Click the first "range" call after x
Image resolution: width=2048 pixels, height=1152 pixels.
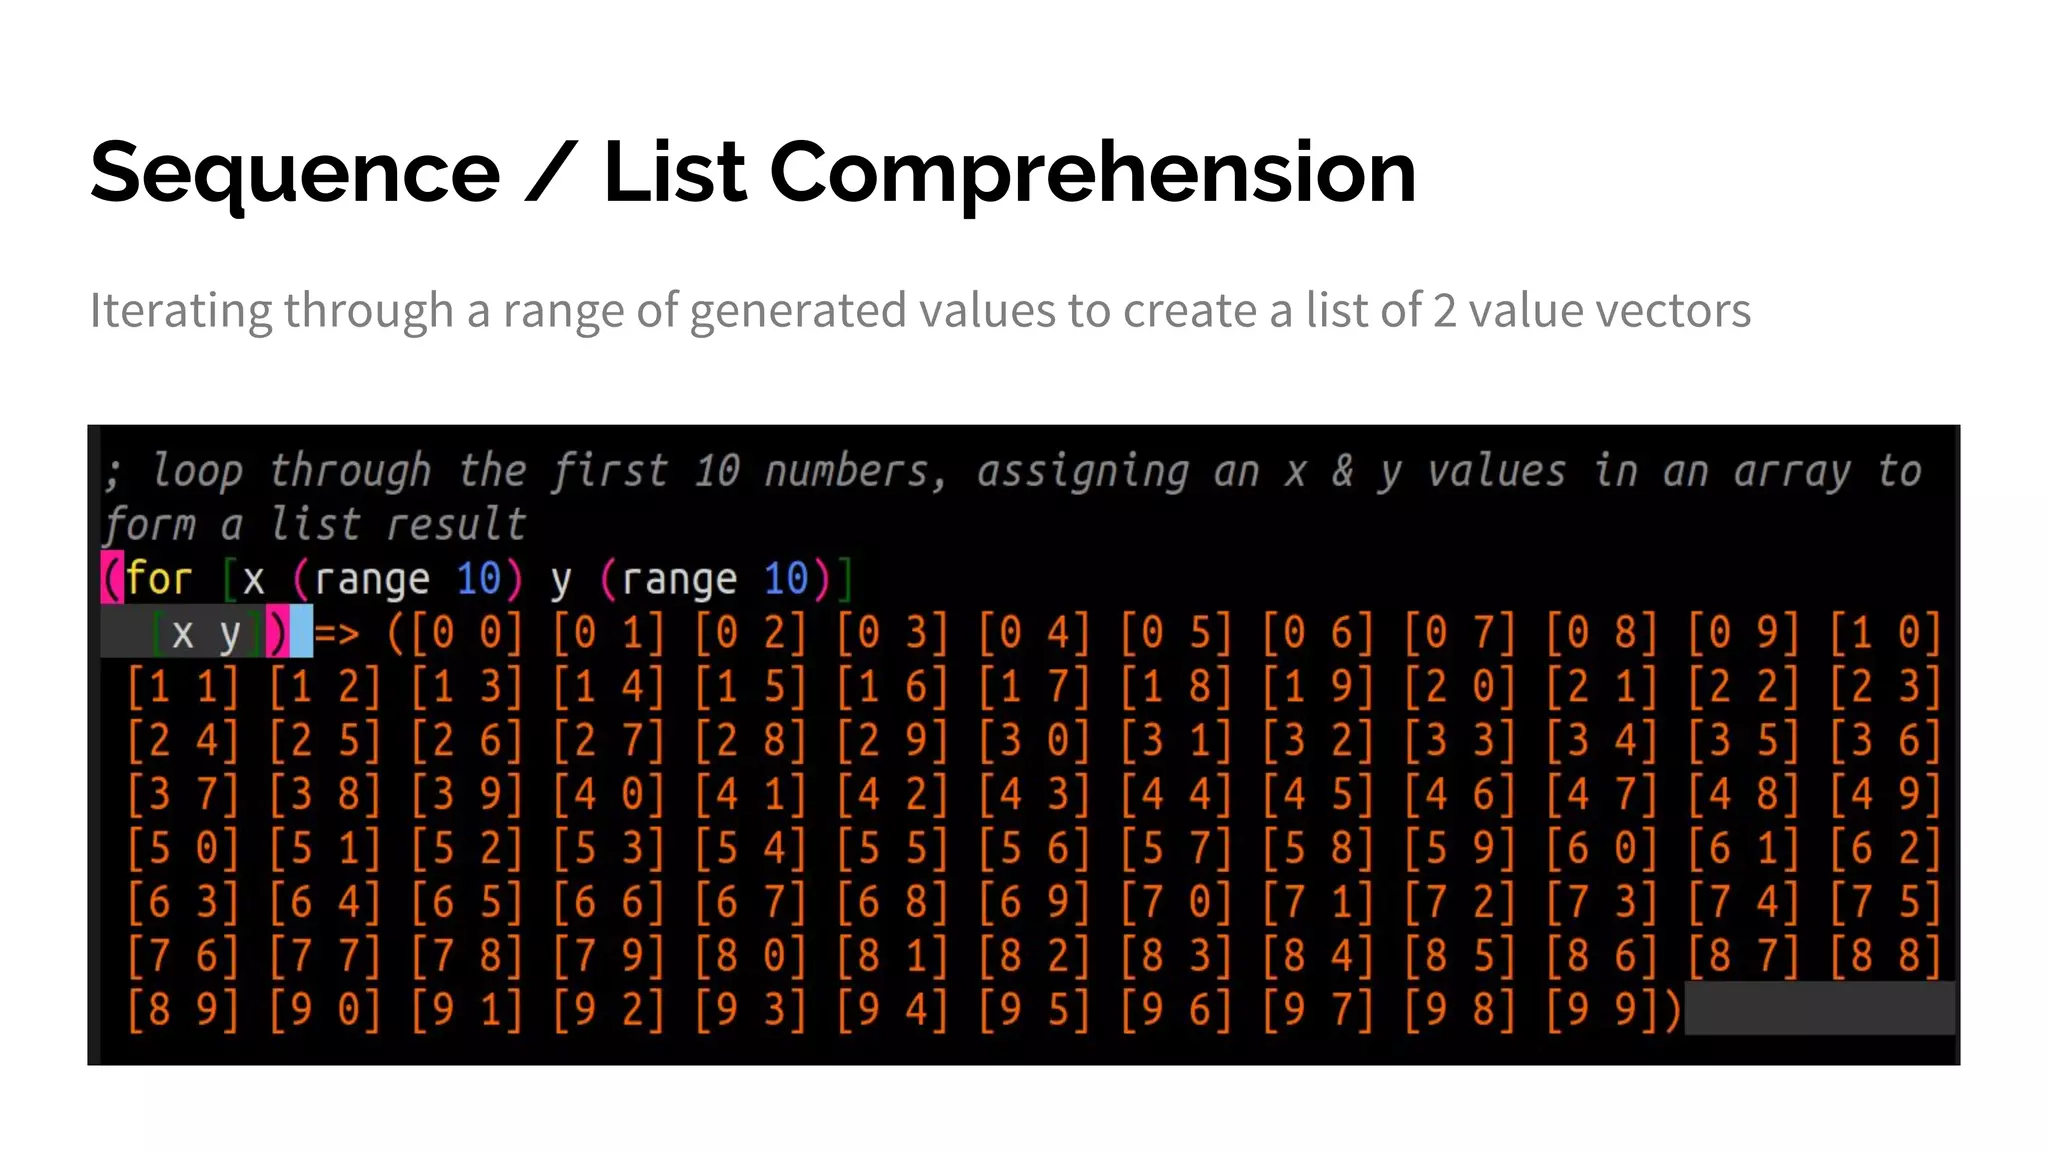coord(371,579)
